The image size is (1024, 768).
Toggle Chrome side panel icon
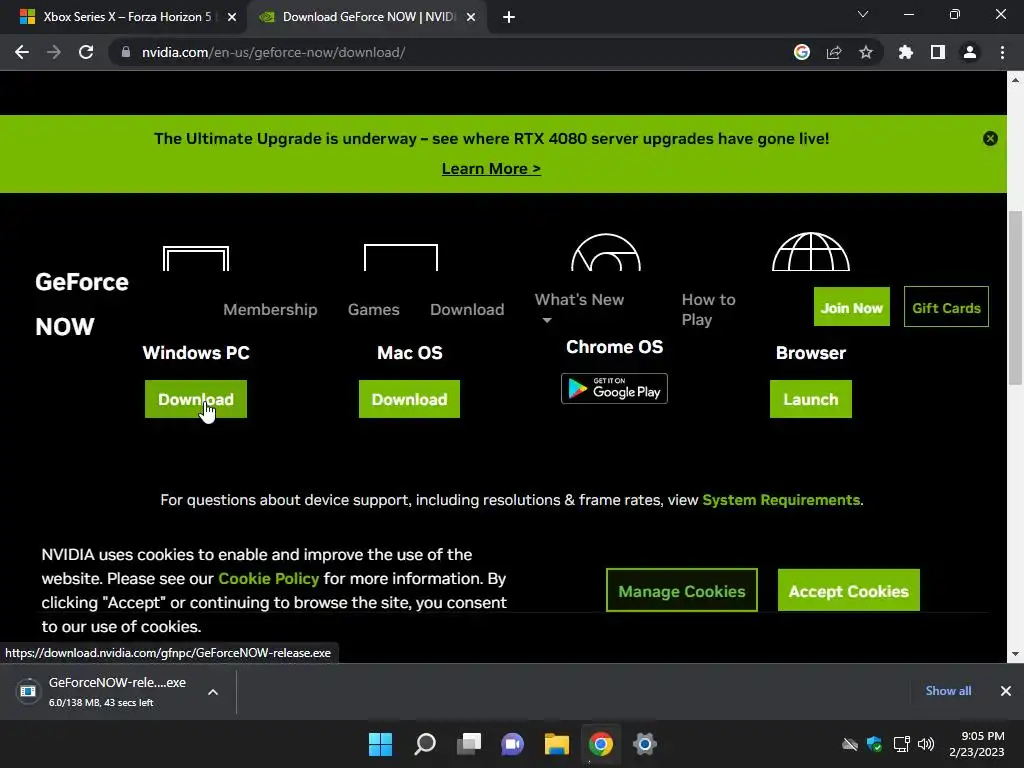pos(938,52)
